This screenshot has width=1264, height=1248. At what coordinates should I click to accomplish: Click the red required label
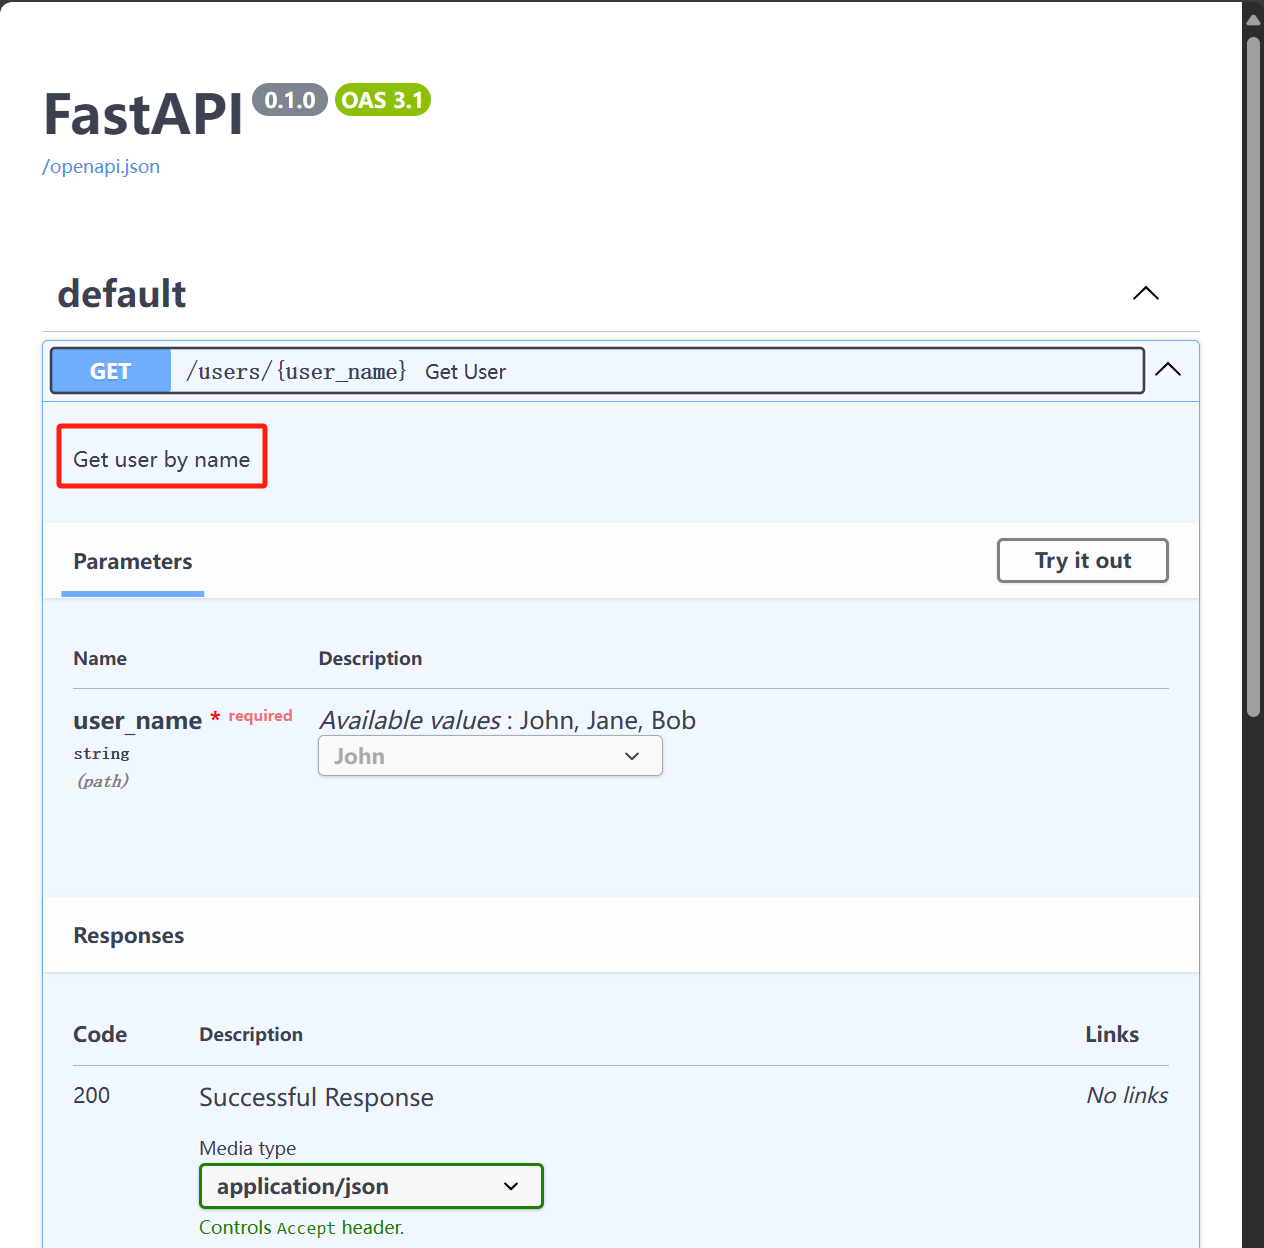pyautogui.click(x=261, y=716)
